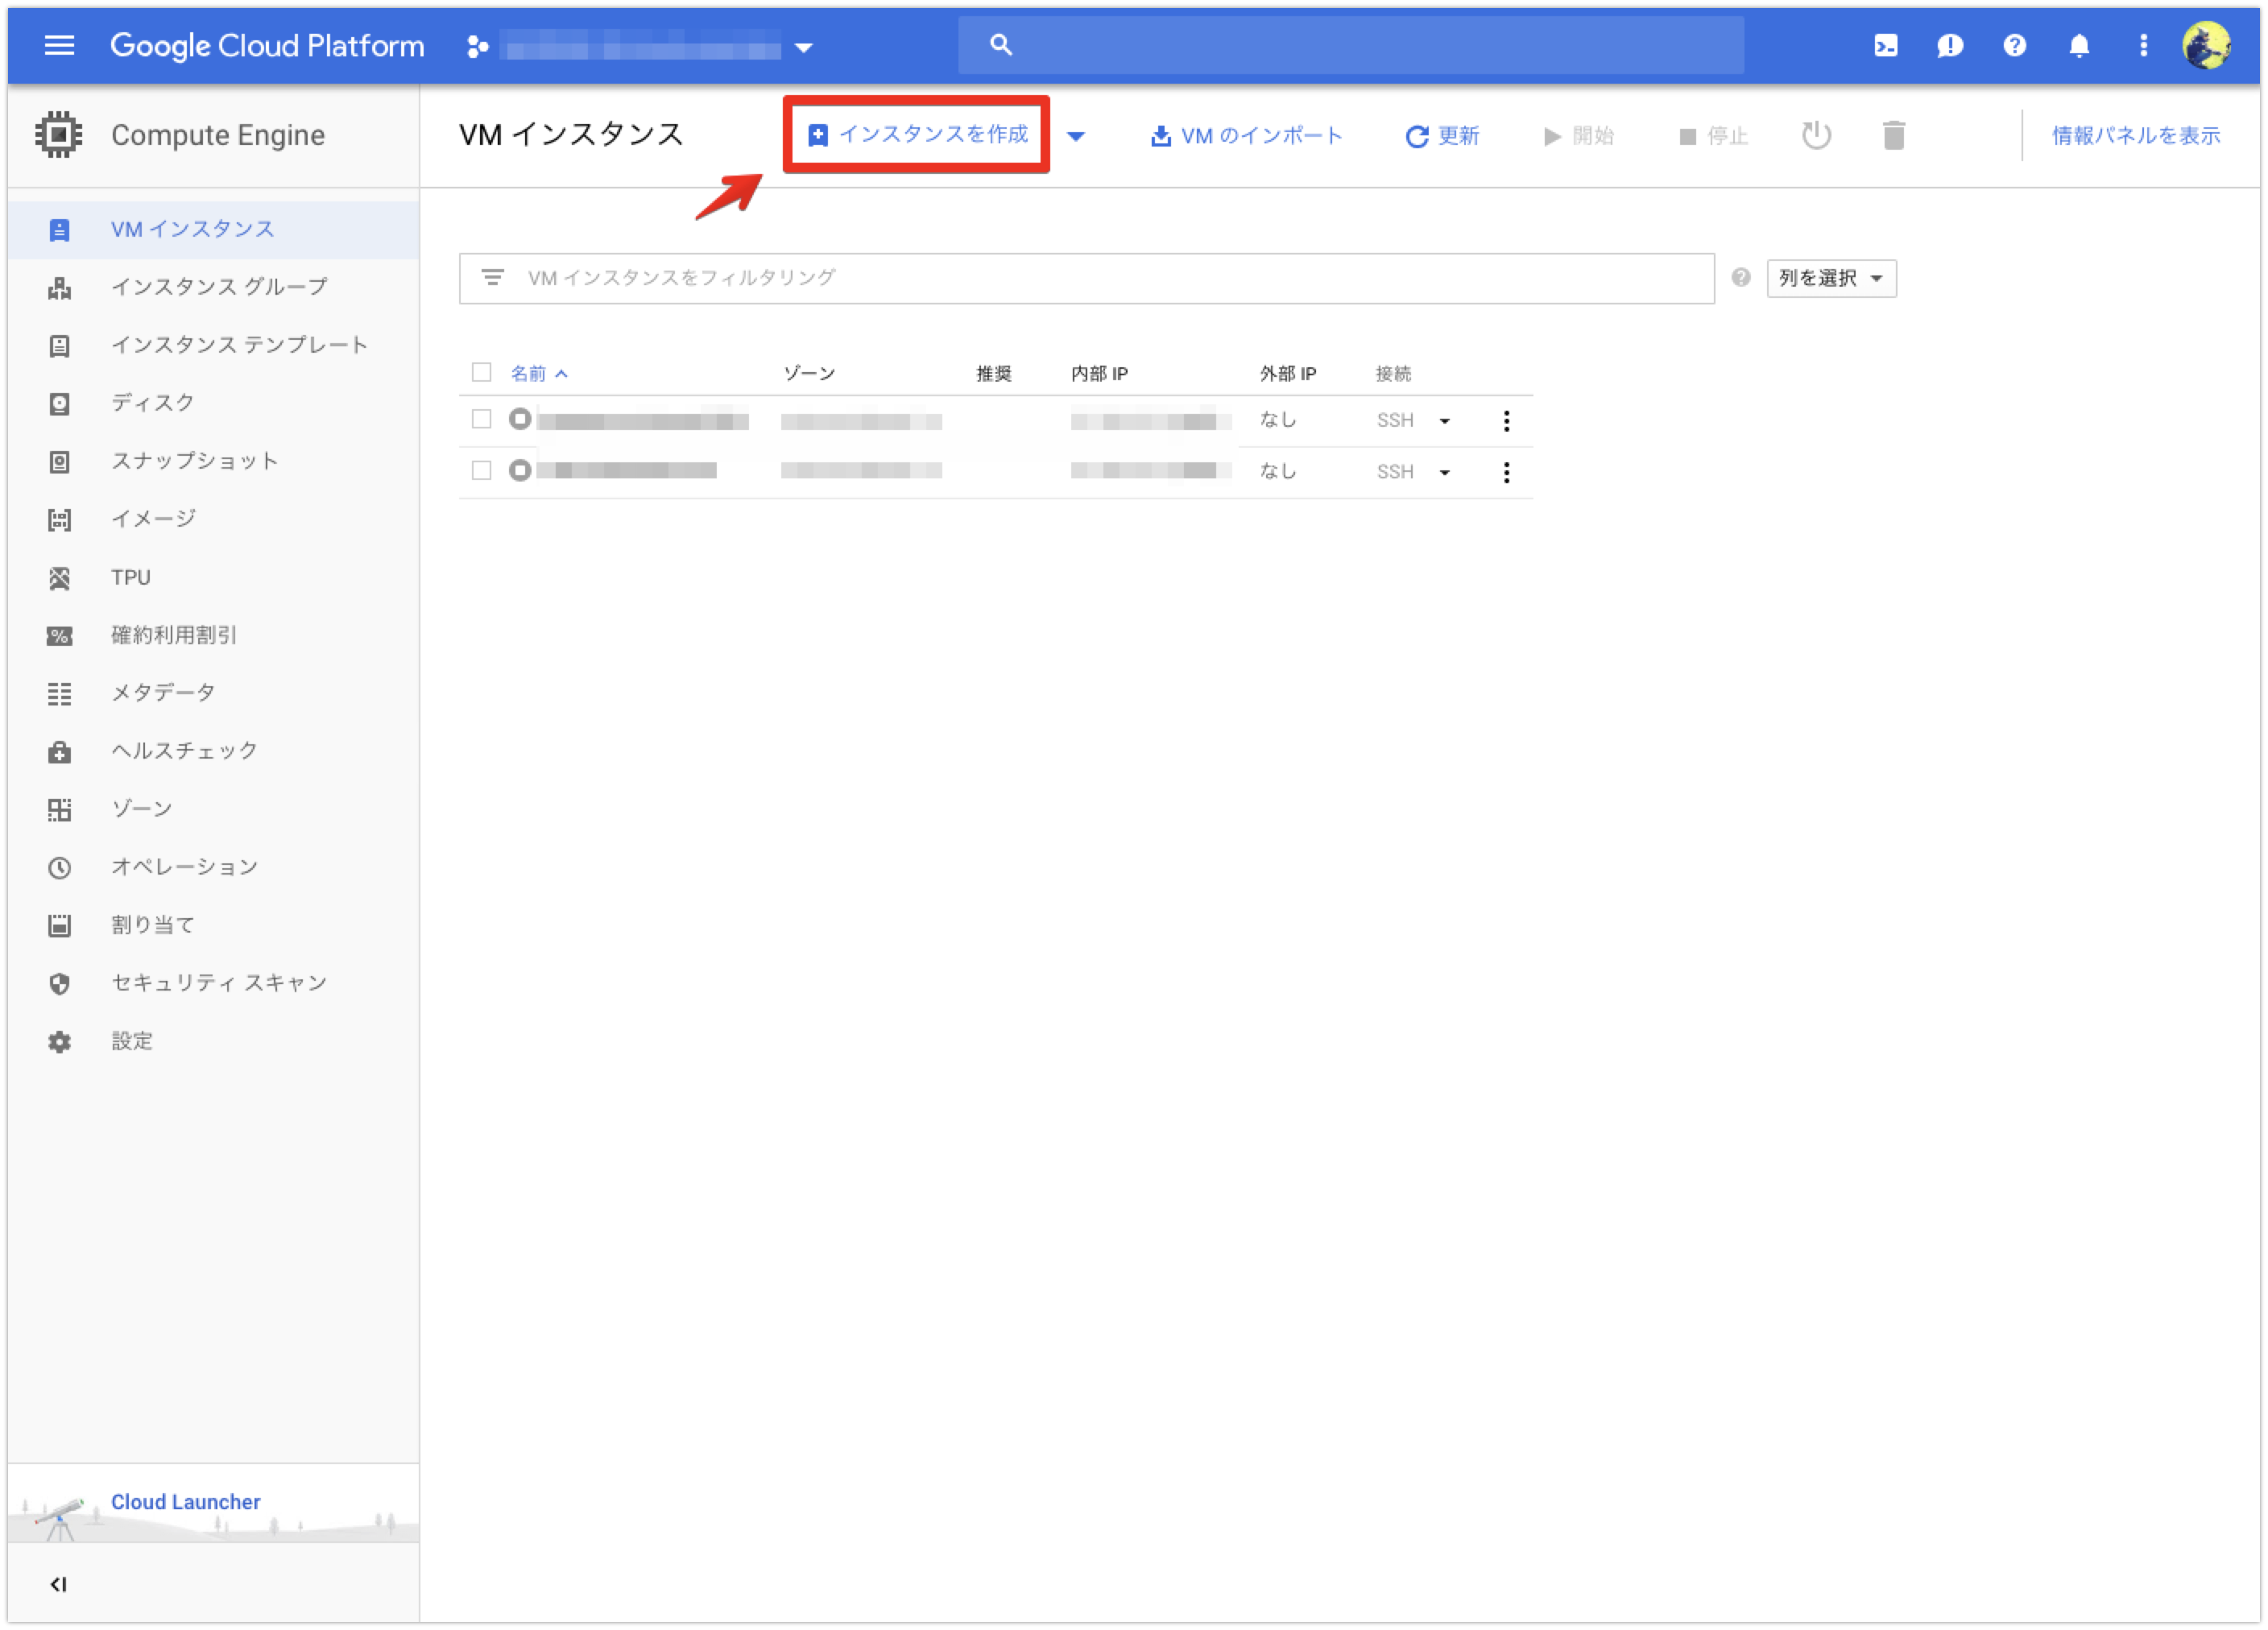Click the セキュリティ スキャン sidebar icon
Image resolution: width=2268 pixels, height=1630 pixels.
(58, 984)
